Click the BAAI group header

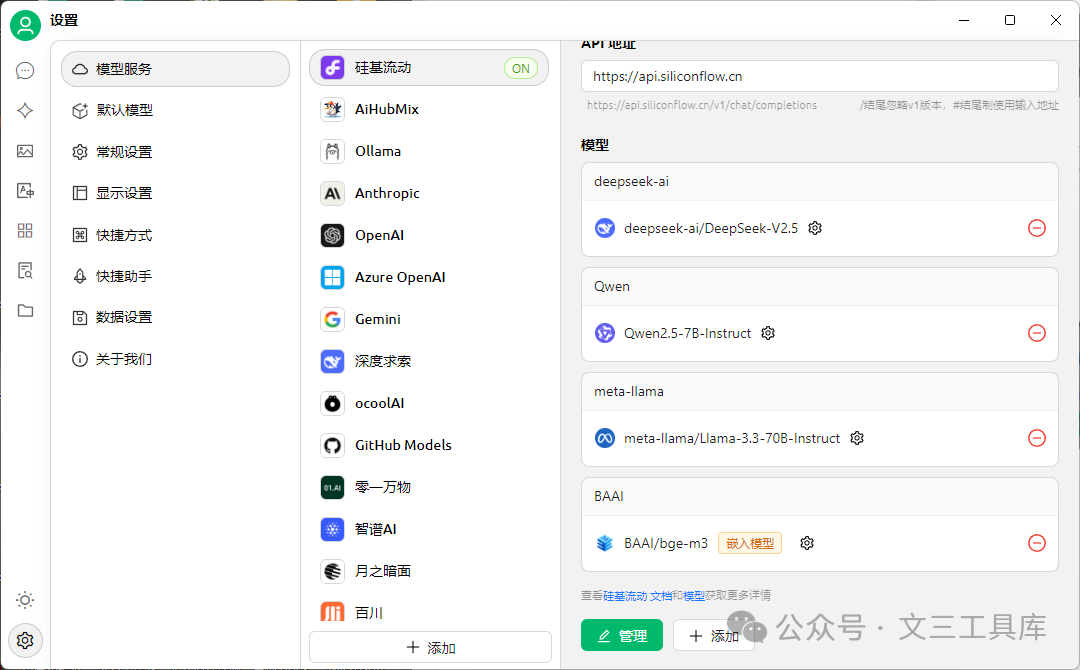coord(820,496)
